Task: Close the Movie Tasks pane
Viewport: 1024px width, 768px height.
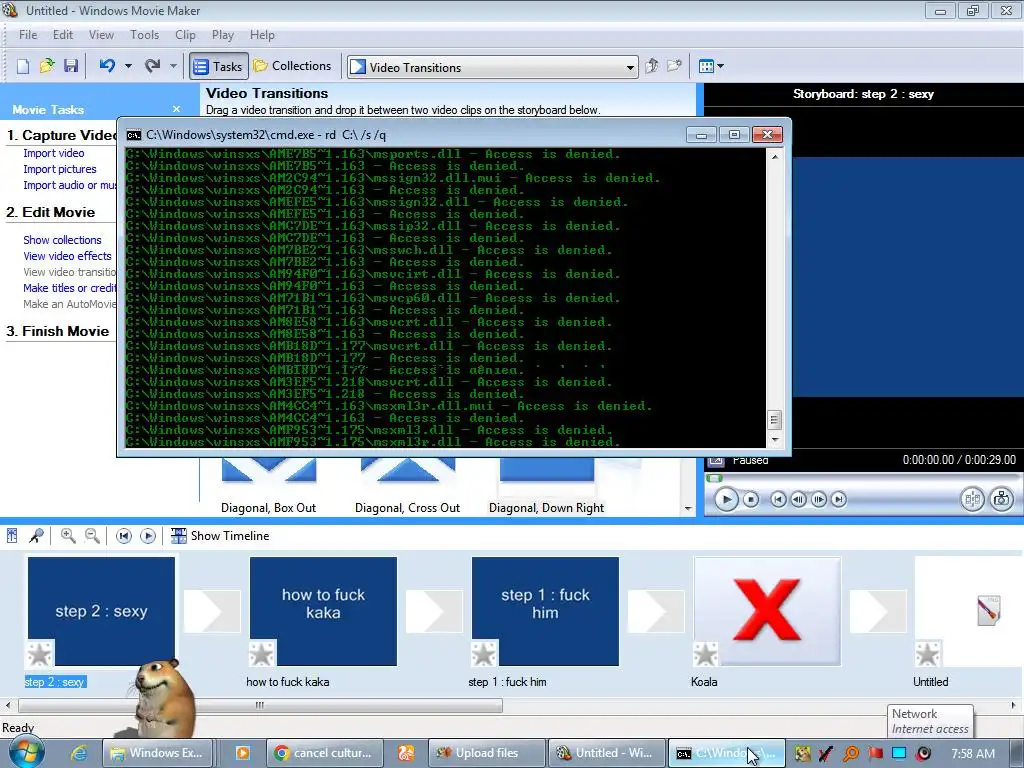Action: pos(176,109)
